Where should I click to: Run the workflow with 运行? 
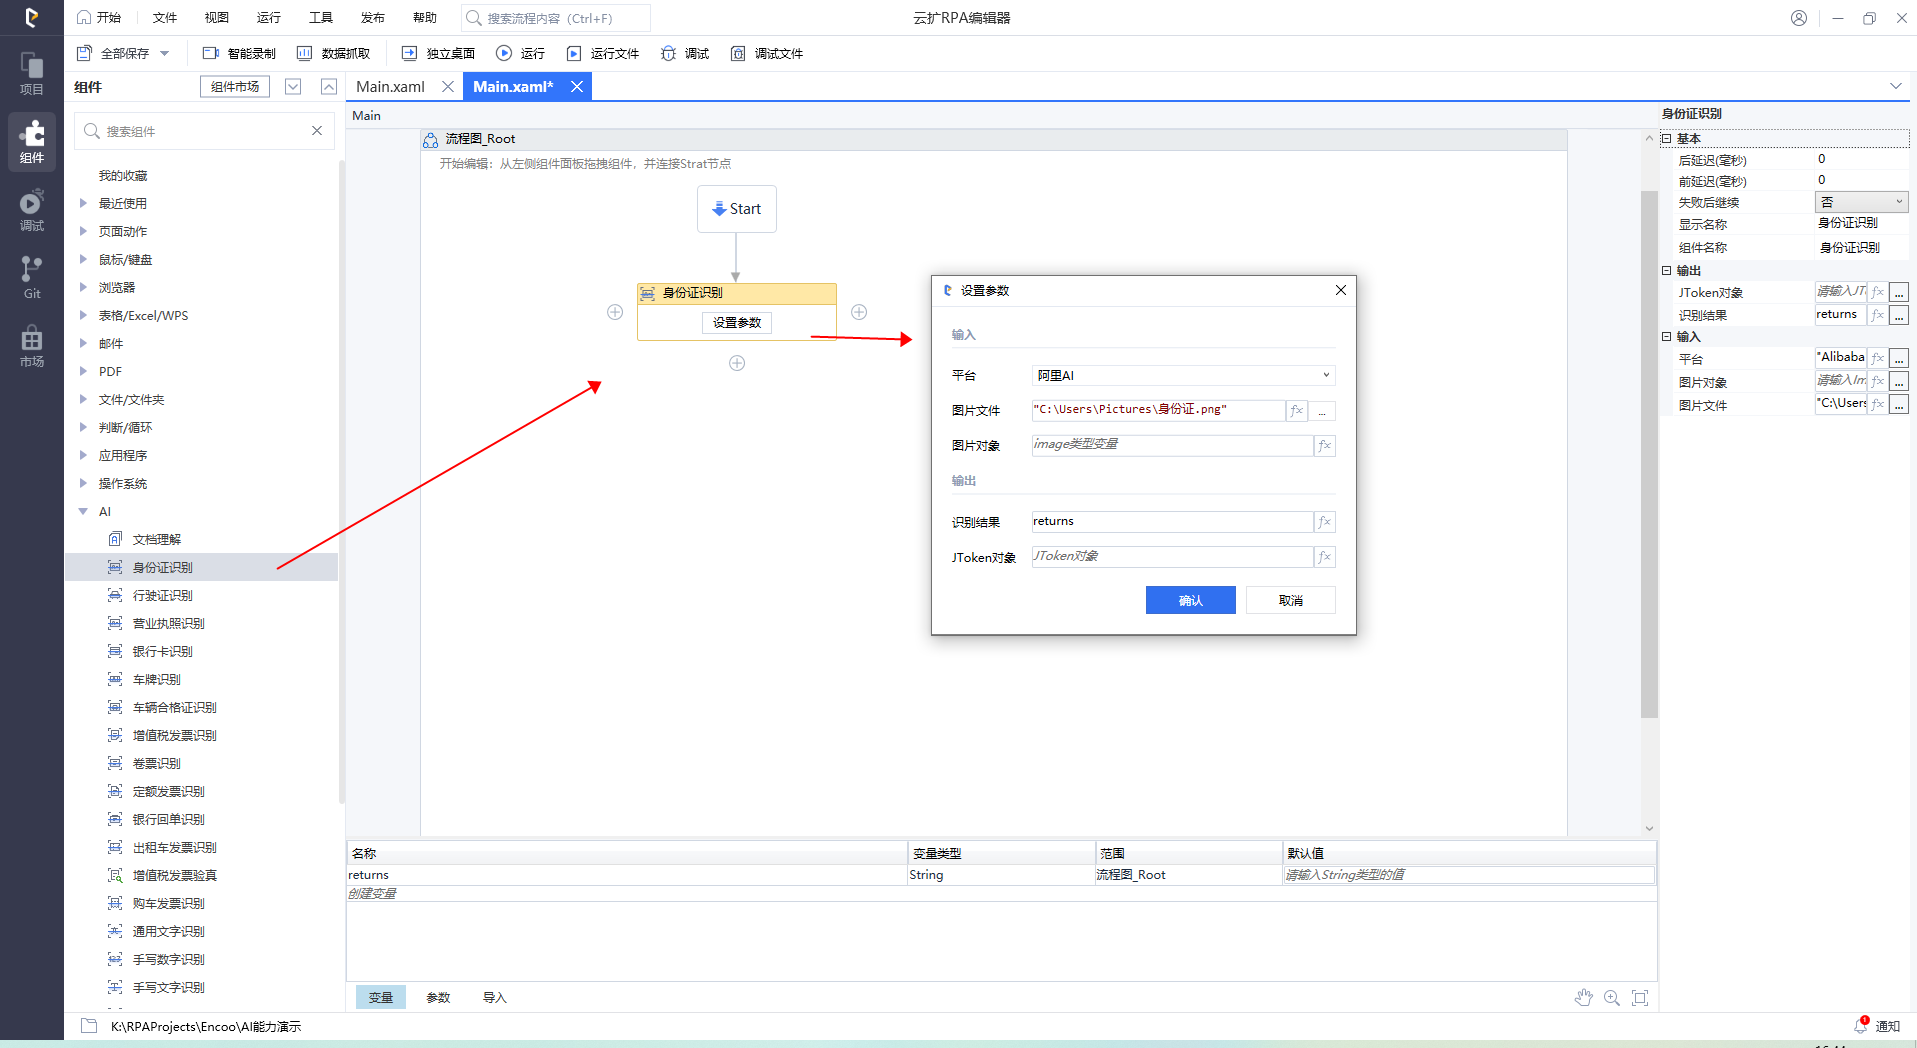(520, 53)
